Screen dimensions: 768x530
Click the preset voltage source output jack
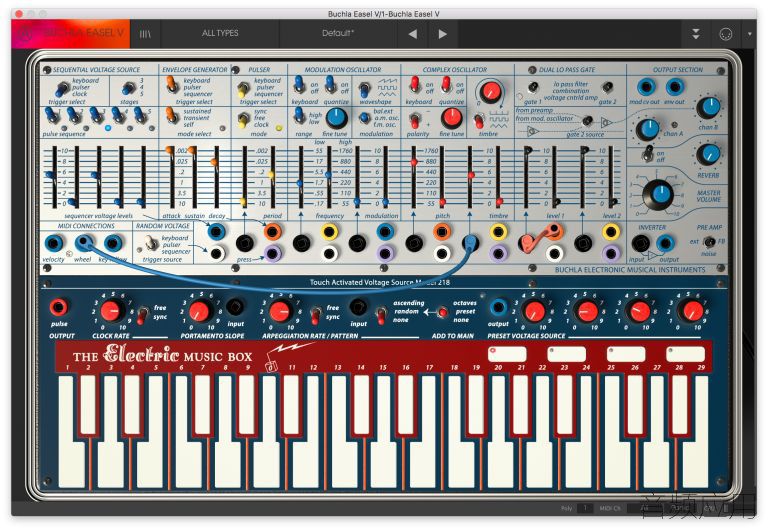coord(498,308)
